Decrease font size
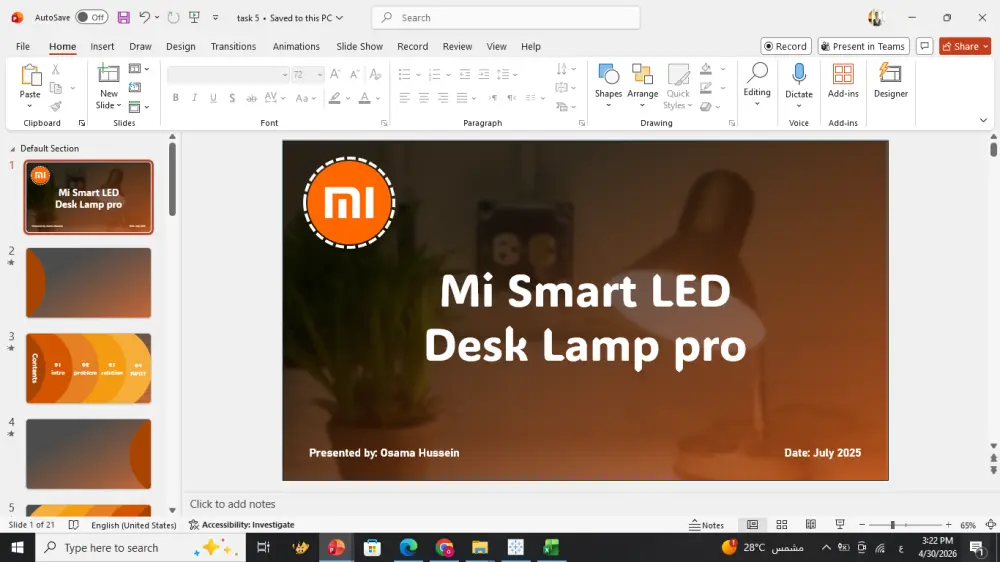The image size is (1000, 562). click(355, 75)
